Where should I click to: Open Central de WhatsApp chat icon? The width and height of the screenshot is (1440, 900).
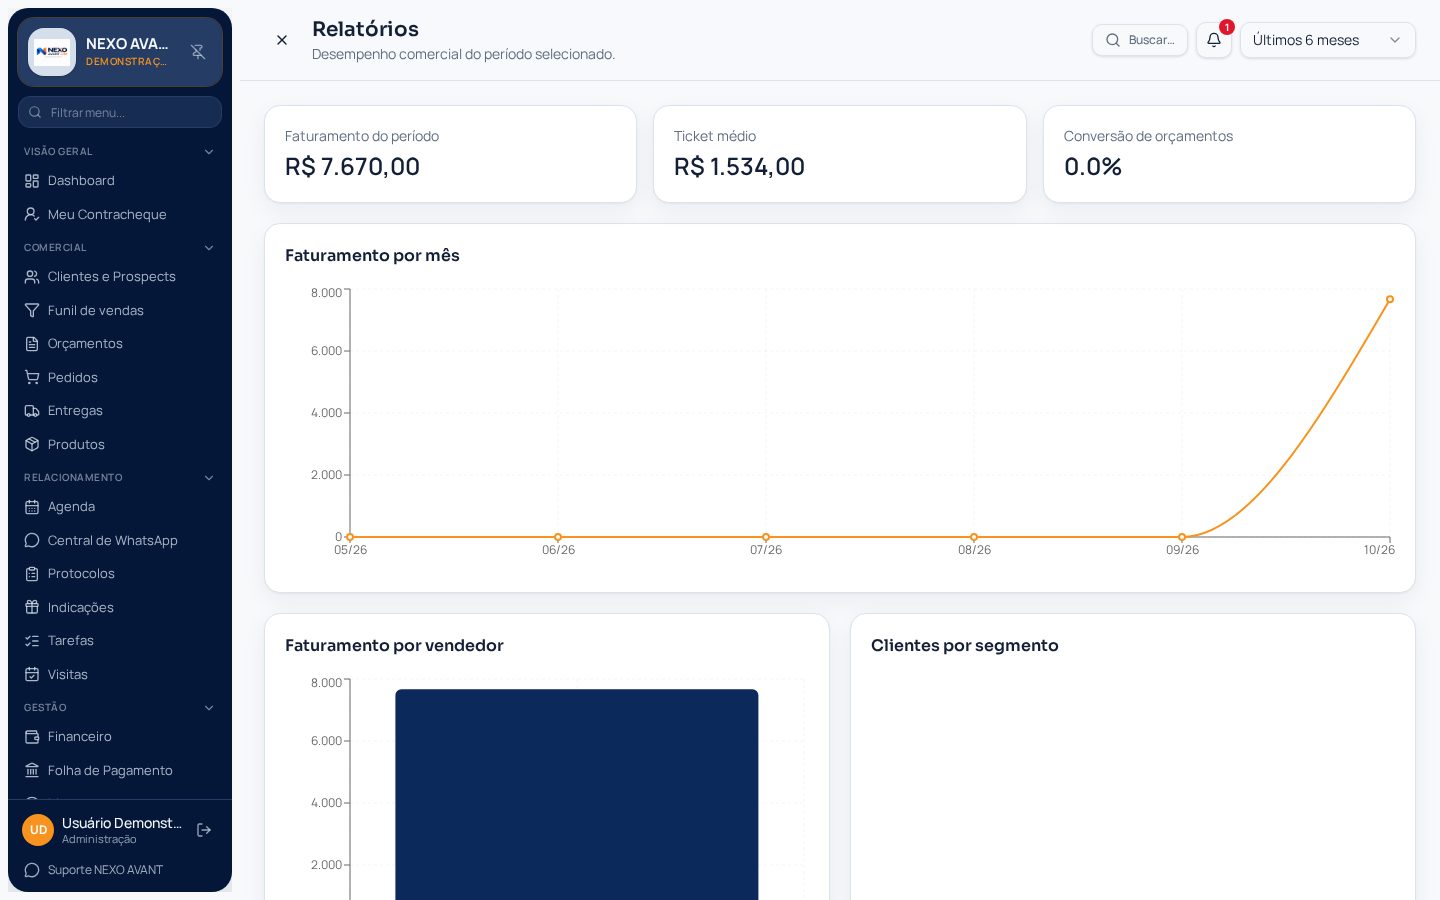[x=32, y=541]
